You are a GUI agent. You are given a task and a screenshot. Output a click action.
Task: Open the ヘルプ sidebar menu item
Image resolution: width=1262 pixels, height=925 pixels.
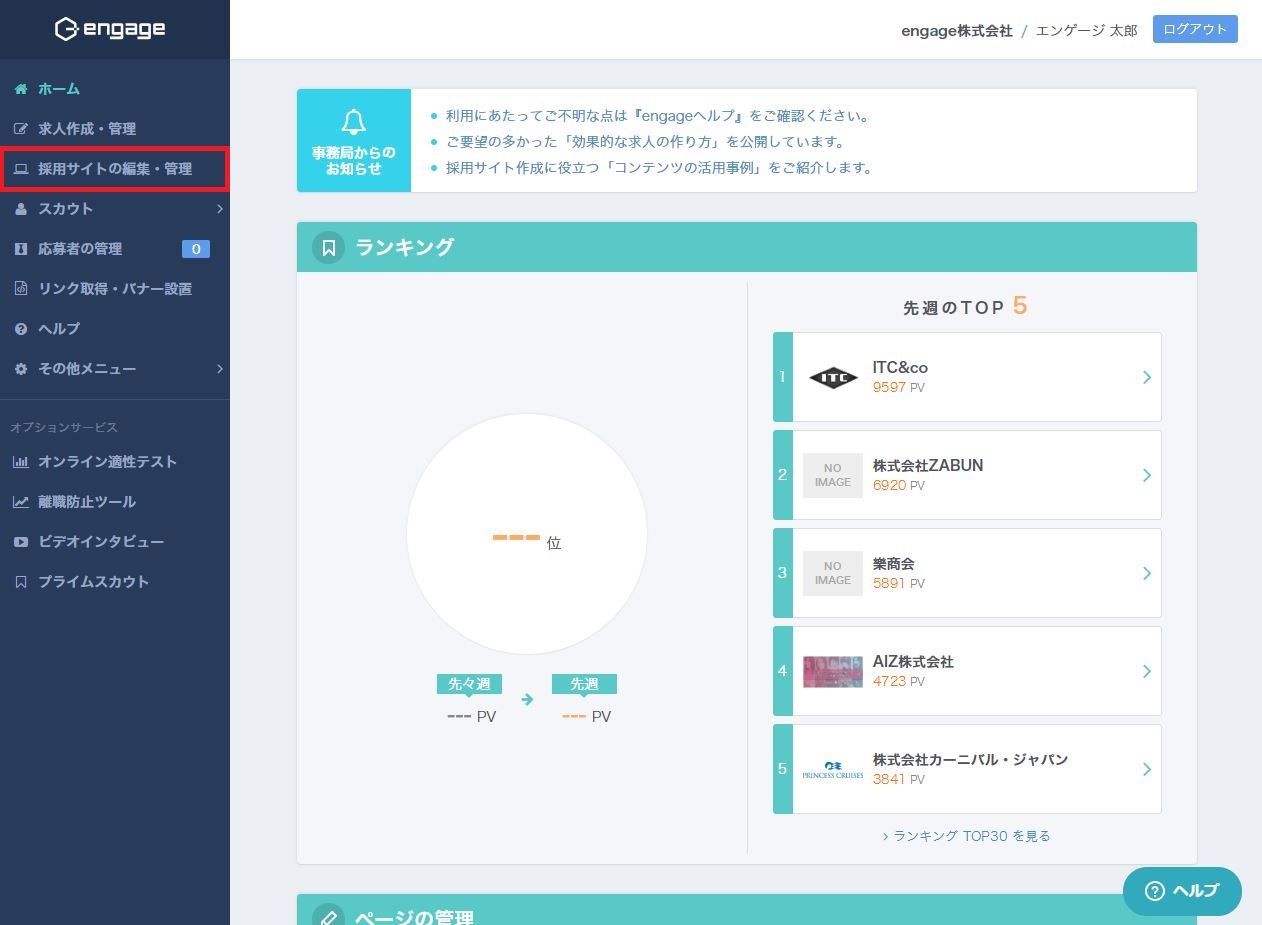click(x=115, y=329)
